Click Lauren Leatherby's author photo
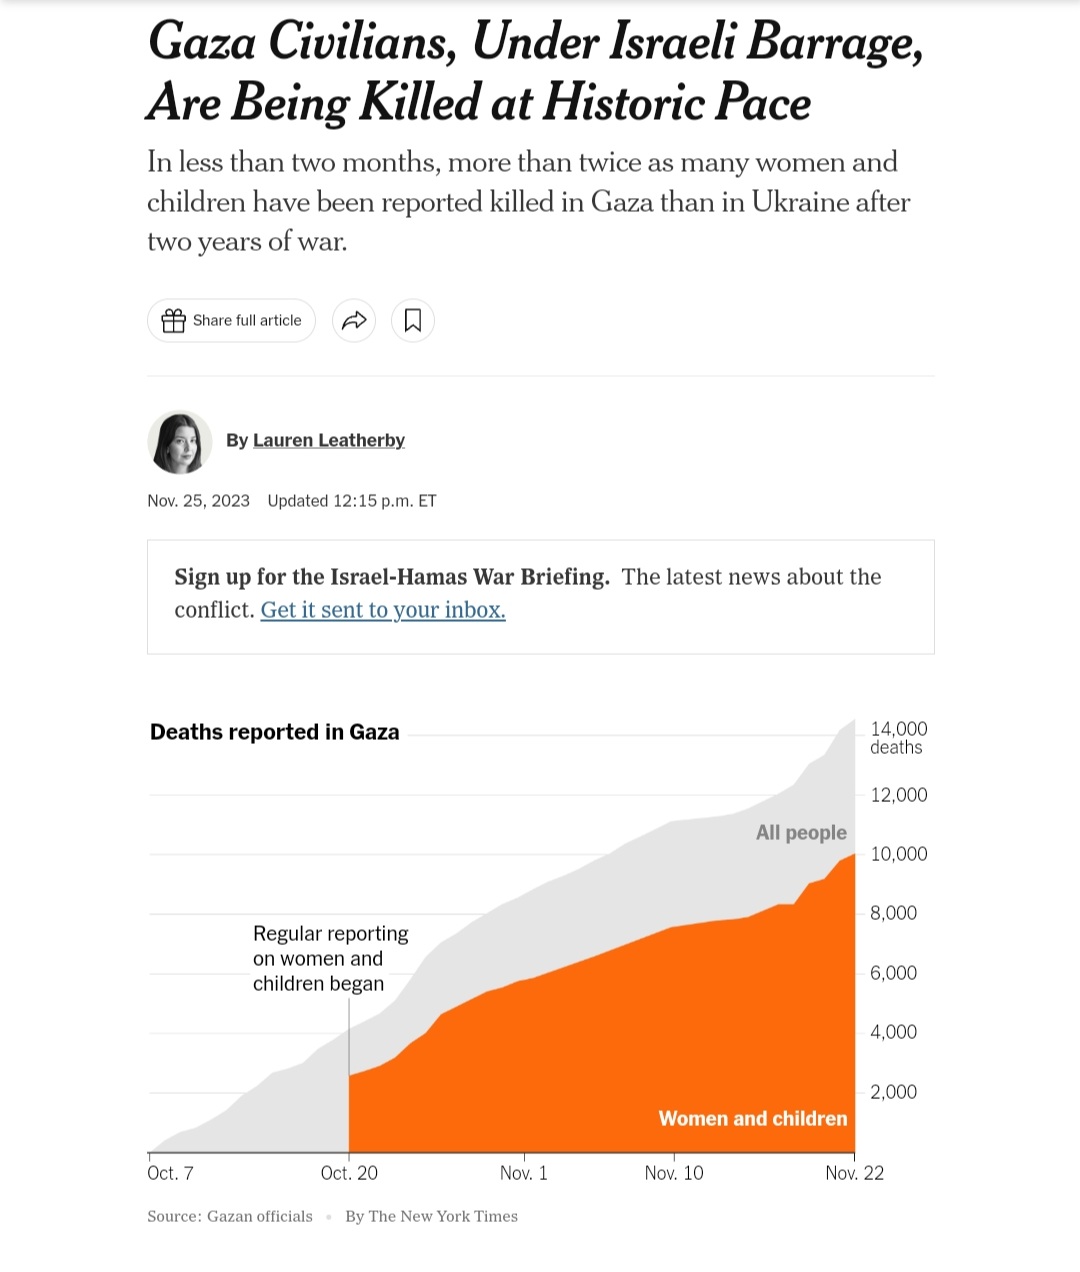Image resolution: width=1080 pixels, height=1272 pixels. click(x=180, y=442)
